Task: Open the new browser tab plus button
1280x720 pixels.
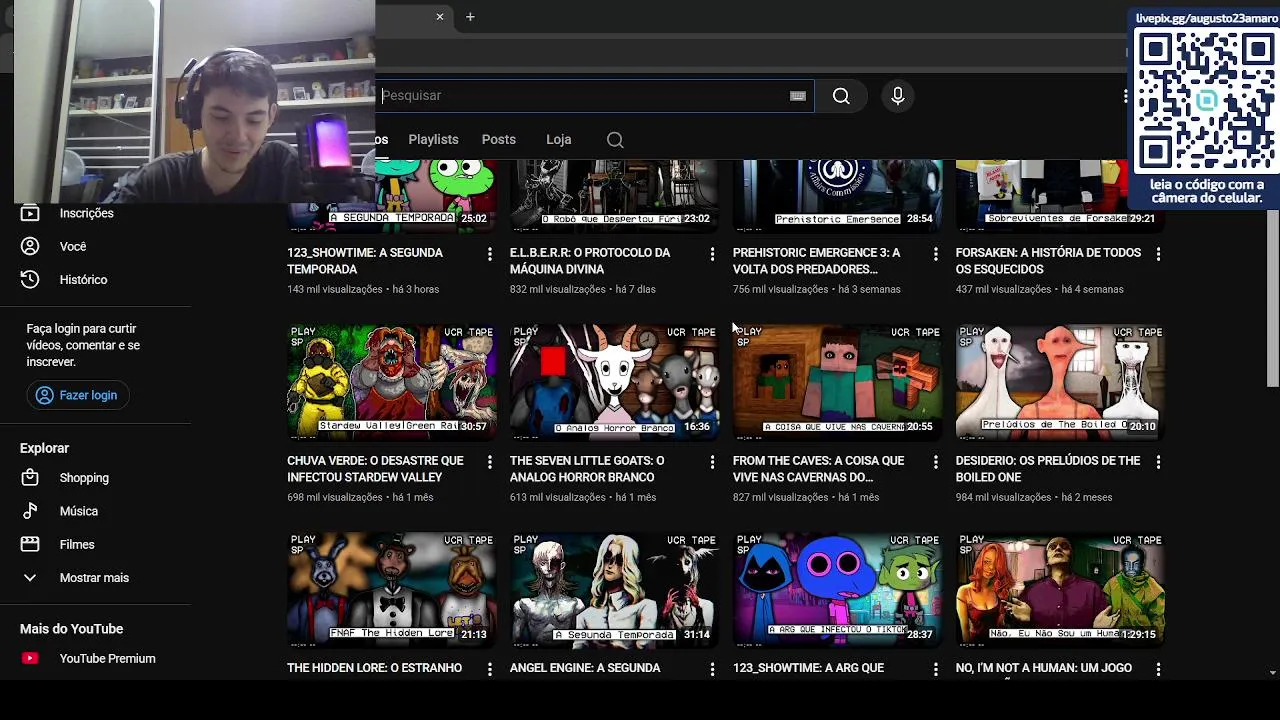Action: click(x=470, y=17)
